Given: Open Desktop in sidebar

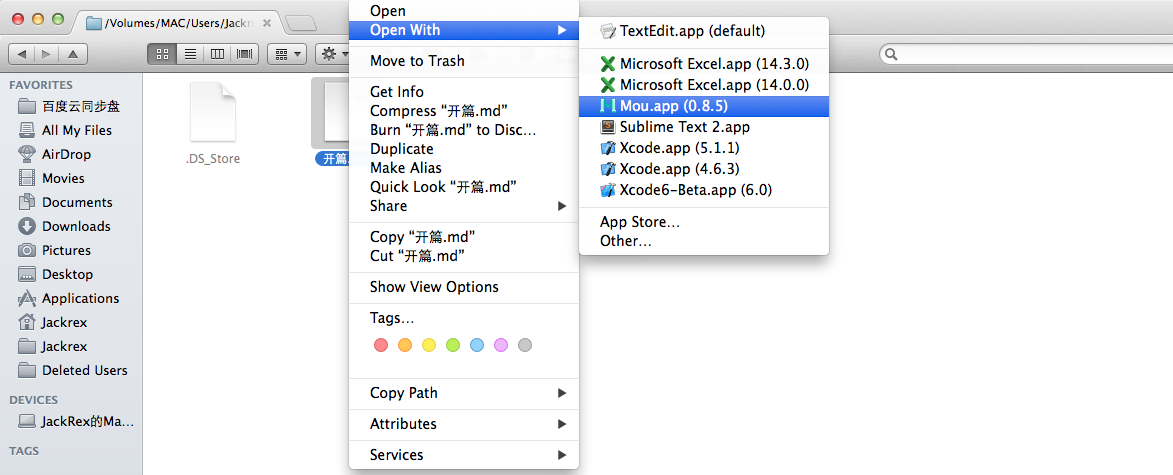Looking at the screenshot, I should [x=71, y=274].
